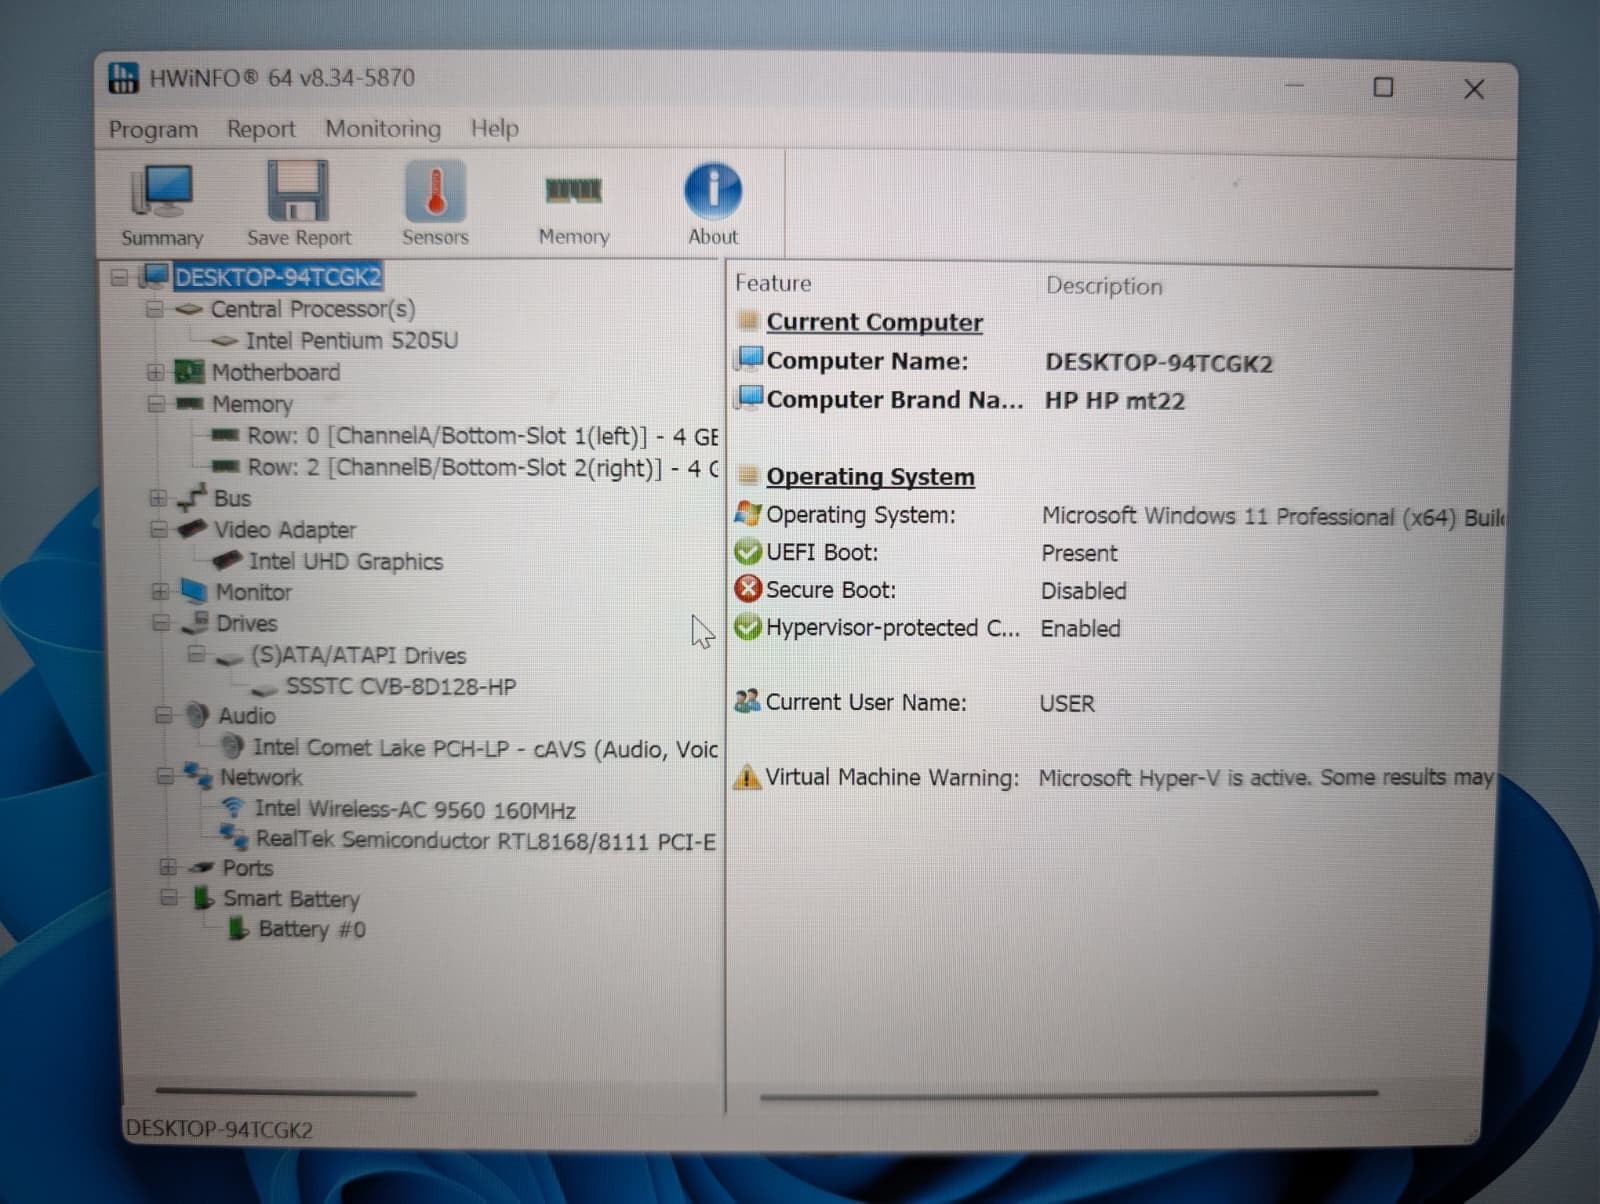
Task: Collapse the (S)ATA/ATAPI Drives node
Action: pos(197,655)
